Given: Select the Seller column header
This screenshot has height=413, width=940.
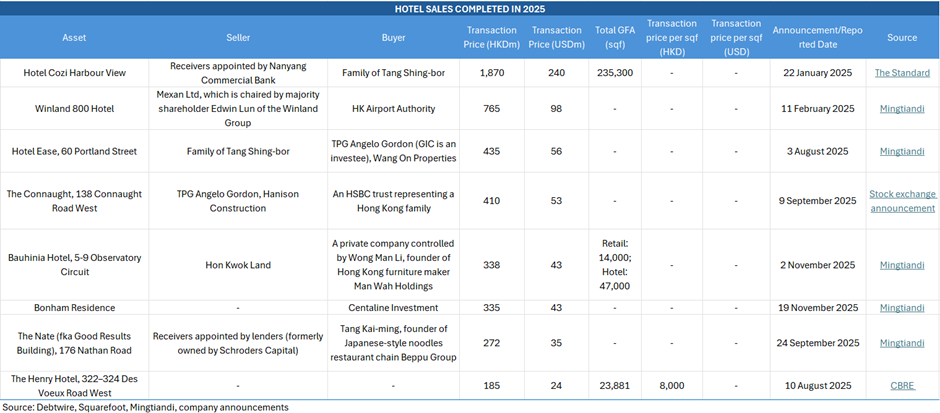Looking at the screenshot, I should [238, 37].
